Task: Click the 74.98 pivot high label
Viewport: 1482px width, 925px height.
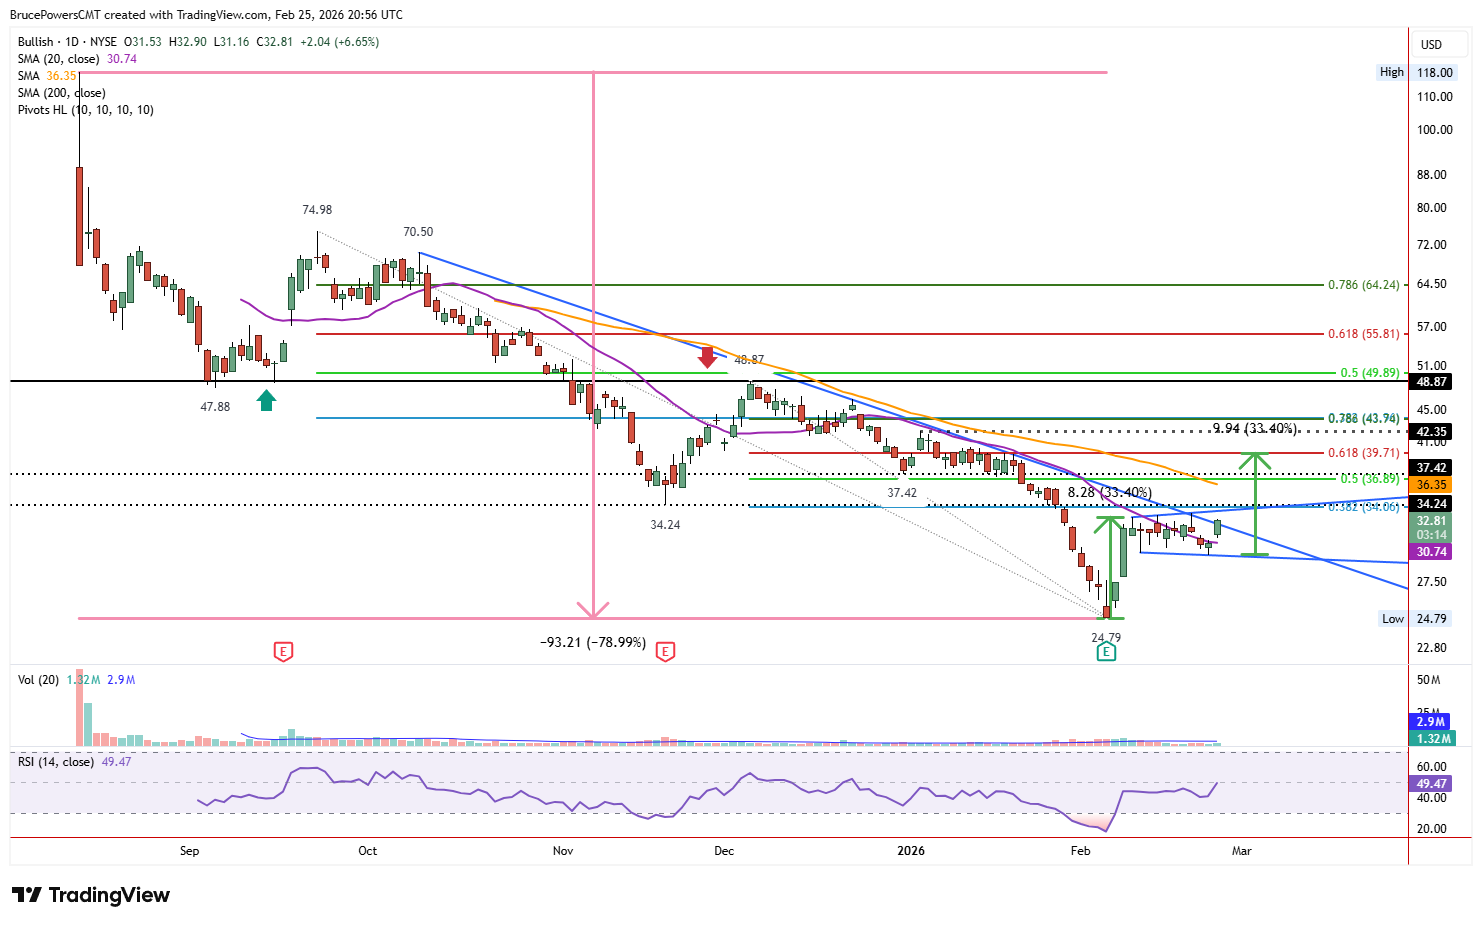Action: [317, 210]
